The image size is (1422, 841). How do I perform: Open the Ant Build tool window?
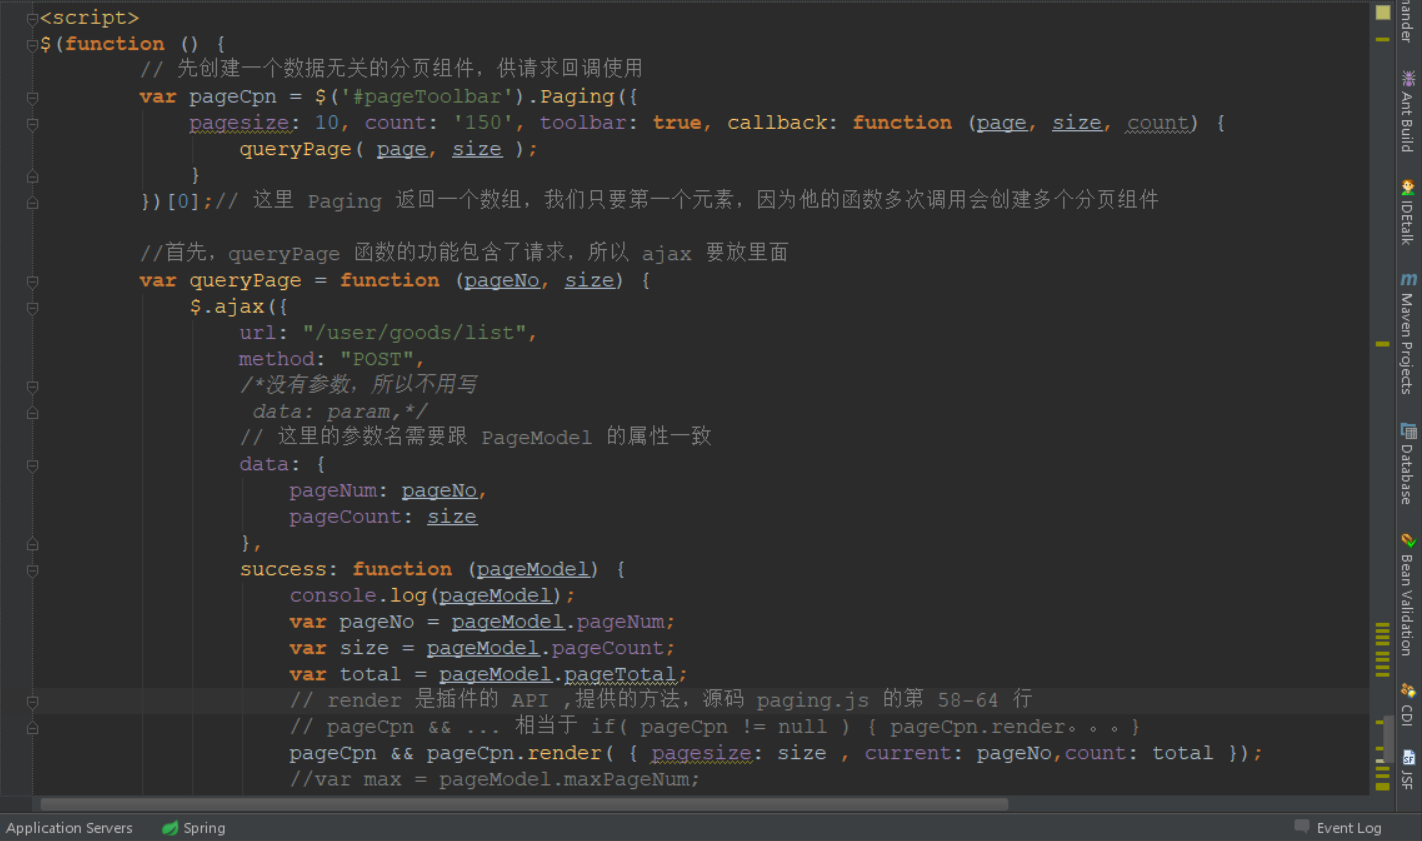click(x=1408, y=110)
